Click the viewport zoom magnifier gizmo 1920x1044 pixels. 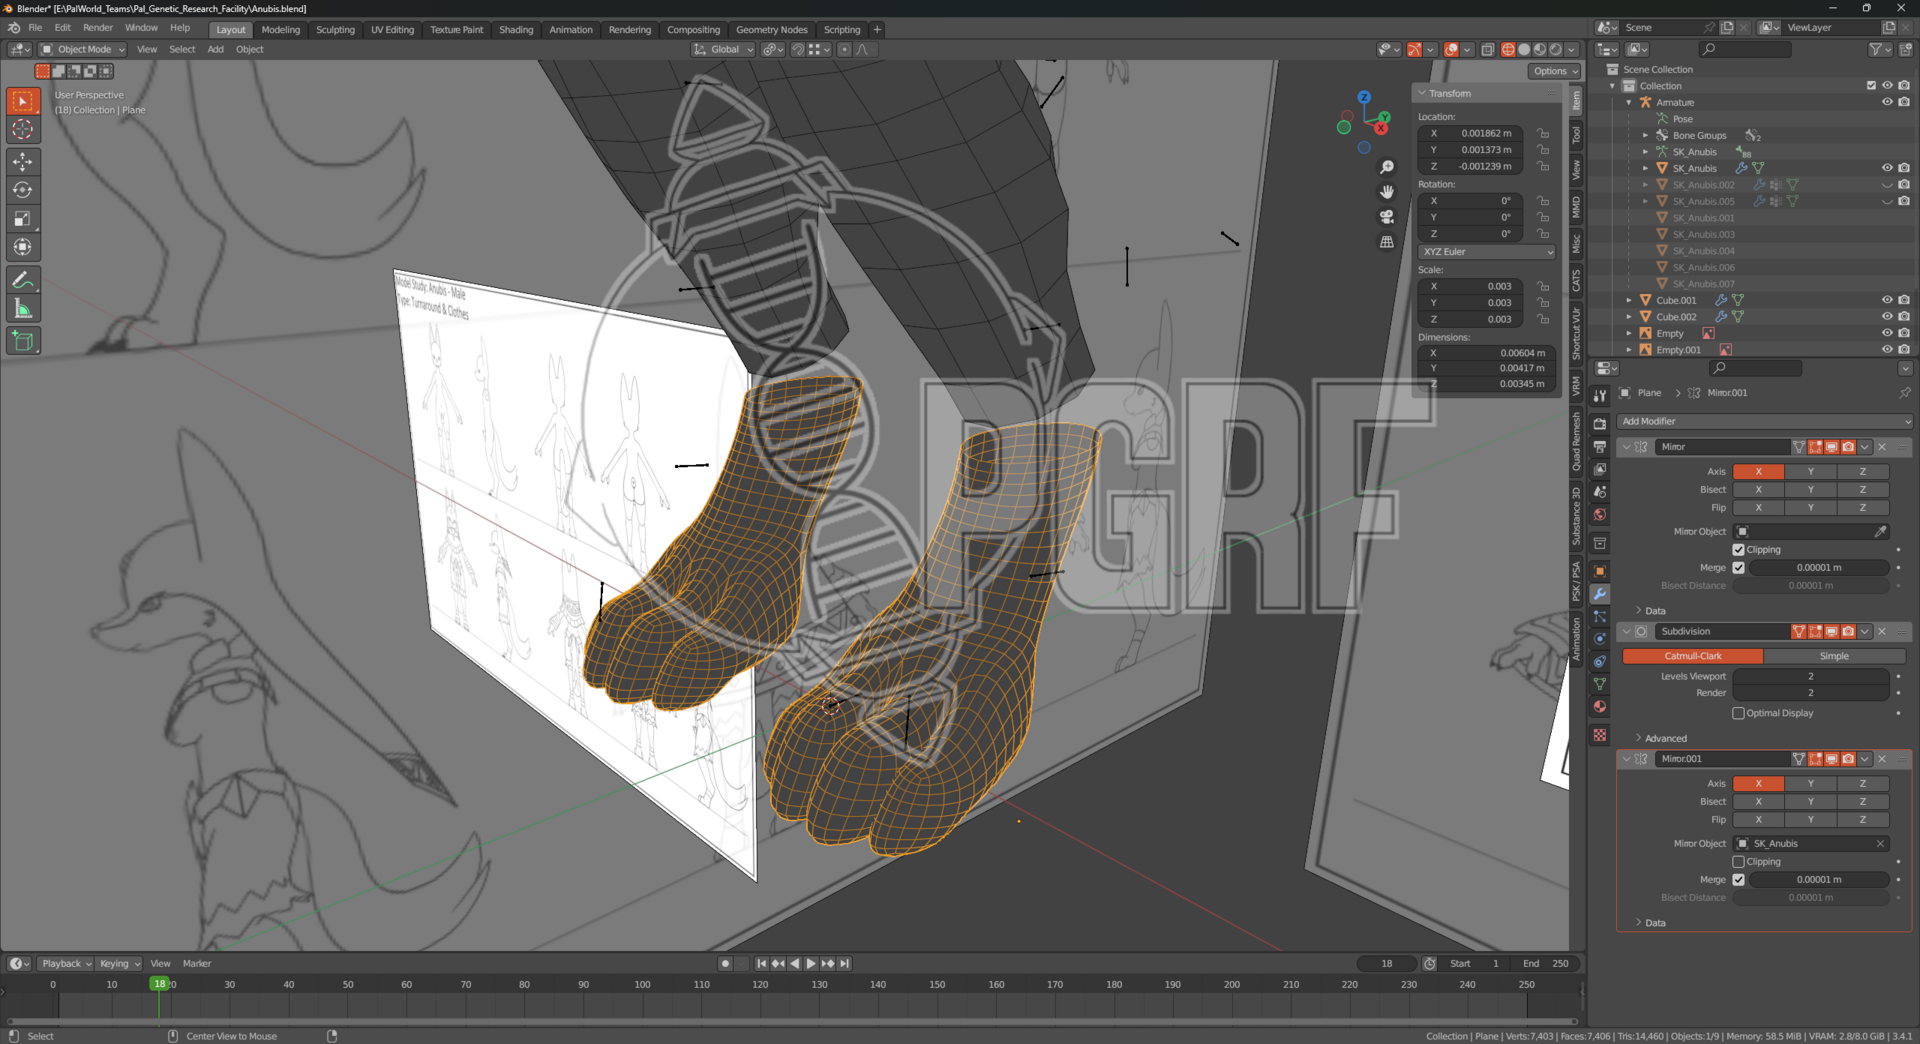pyautogui.click(x=1387, y=167)
